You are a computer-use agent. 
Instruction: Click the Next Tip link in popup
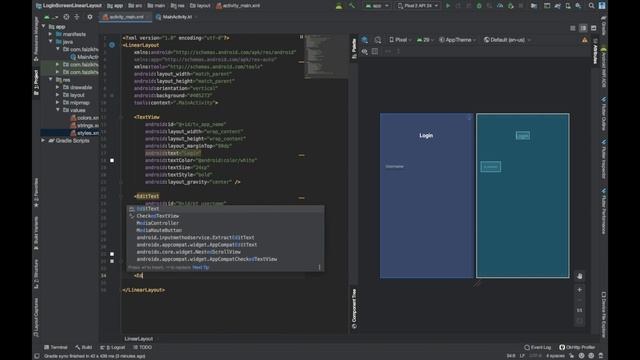pyautogui.click(x=201, y=267)
